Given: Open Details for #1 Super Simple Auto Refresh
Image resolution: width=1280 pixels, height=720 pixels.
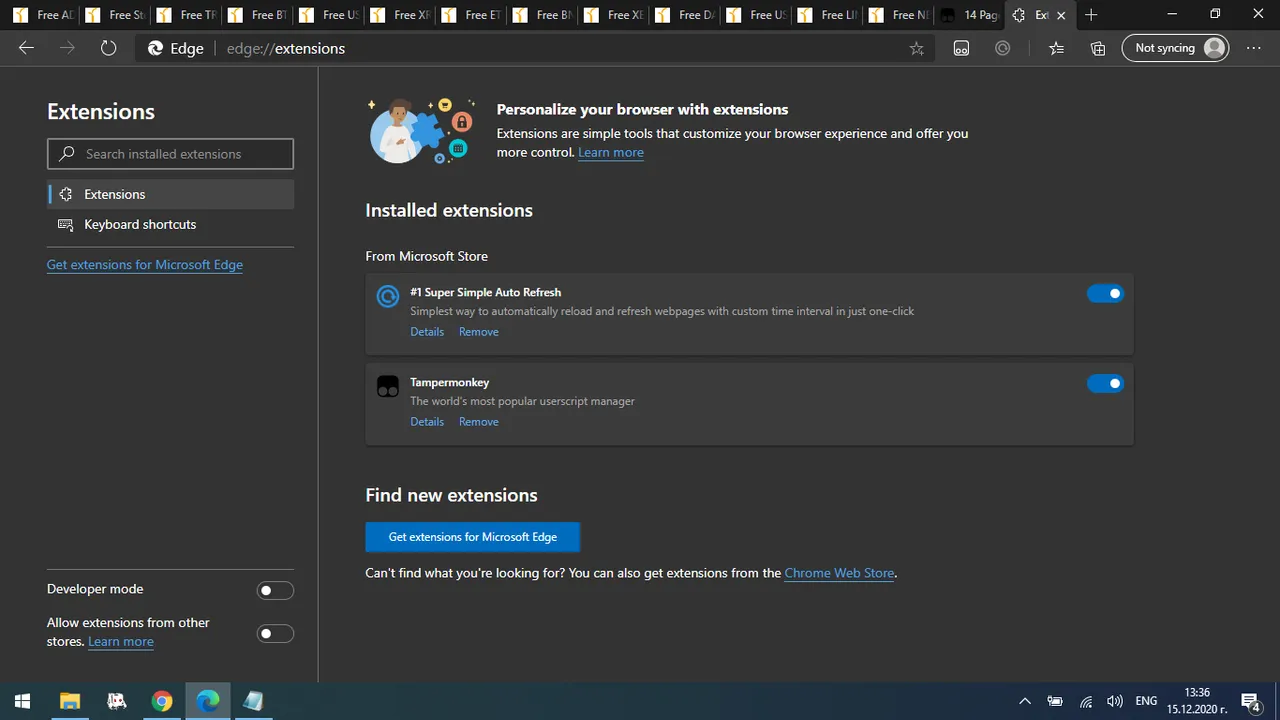Looking at the screenshot, I should coord(427,331).
